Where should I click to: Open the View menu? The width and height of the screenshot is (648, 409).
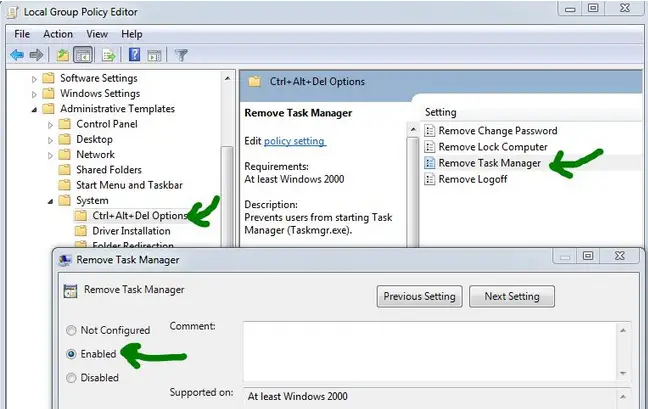97,34
